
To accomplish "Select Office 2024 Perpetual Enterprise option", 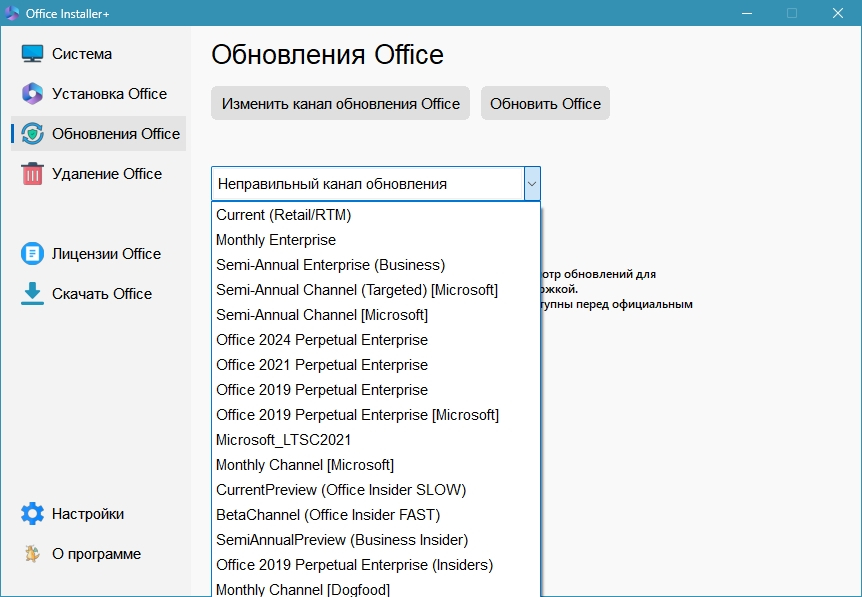I will (x=322, y=340).
